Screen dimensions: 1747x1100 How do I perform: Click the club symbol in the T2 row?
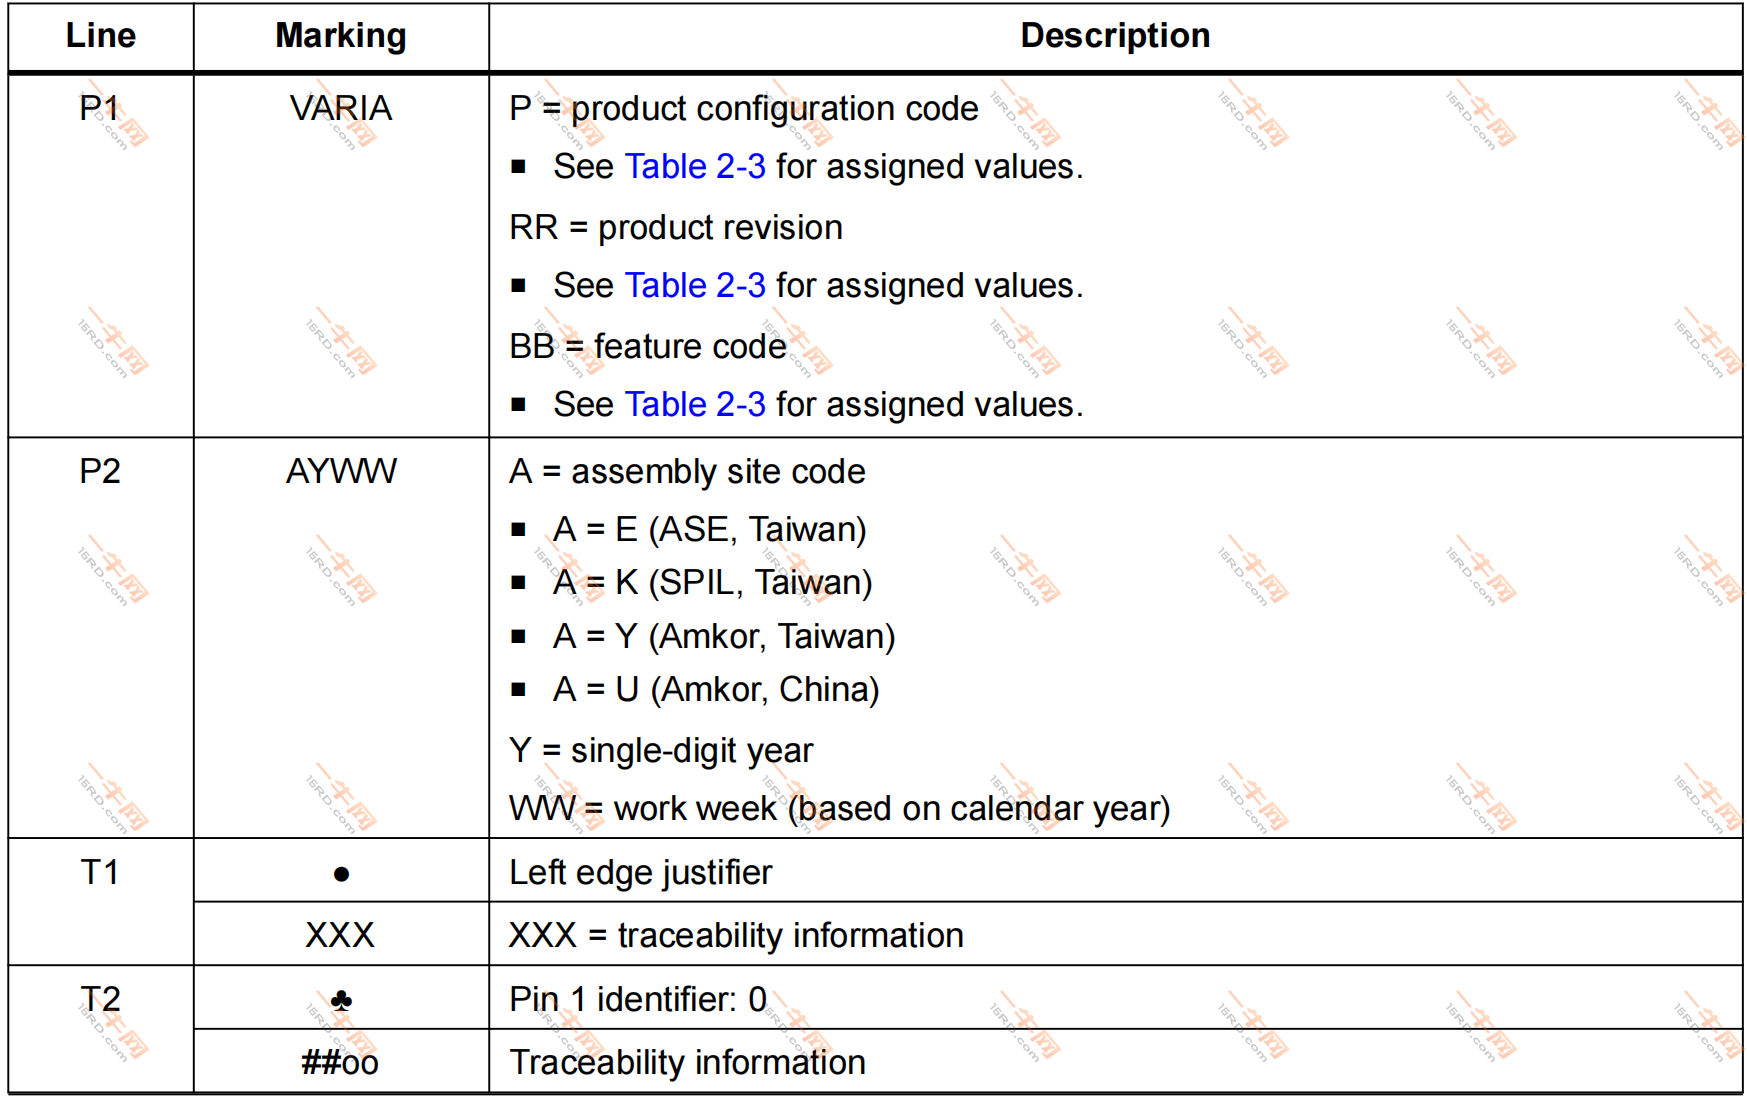pos(341,1000)
